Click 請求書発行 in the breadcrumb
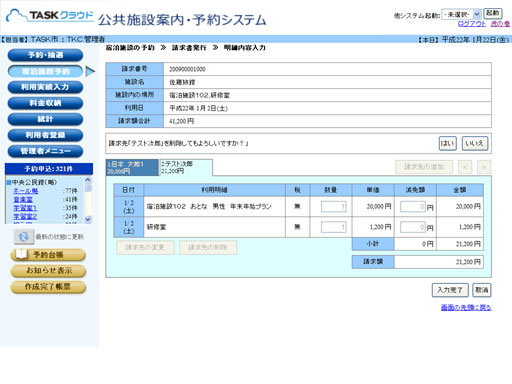This screenshot has width=512, height=384. [189, 48]
